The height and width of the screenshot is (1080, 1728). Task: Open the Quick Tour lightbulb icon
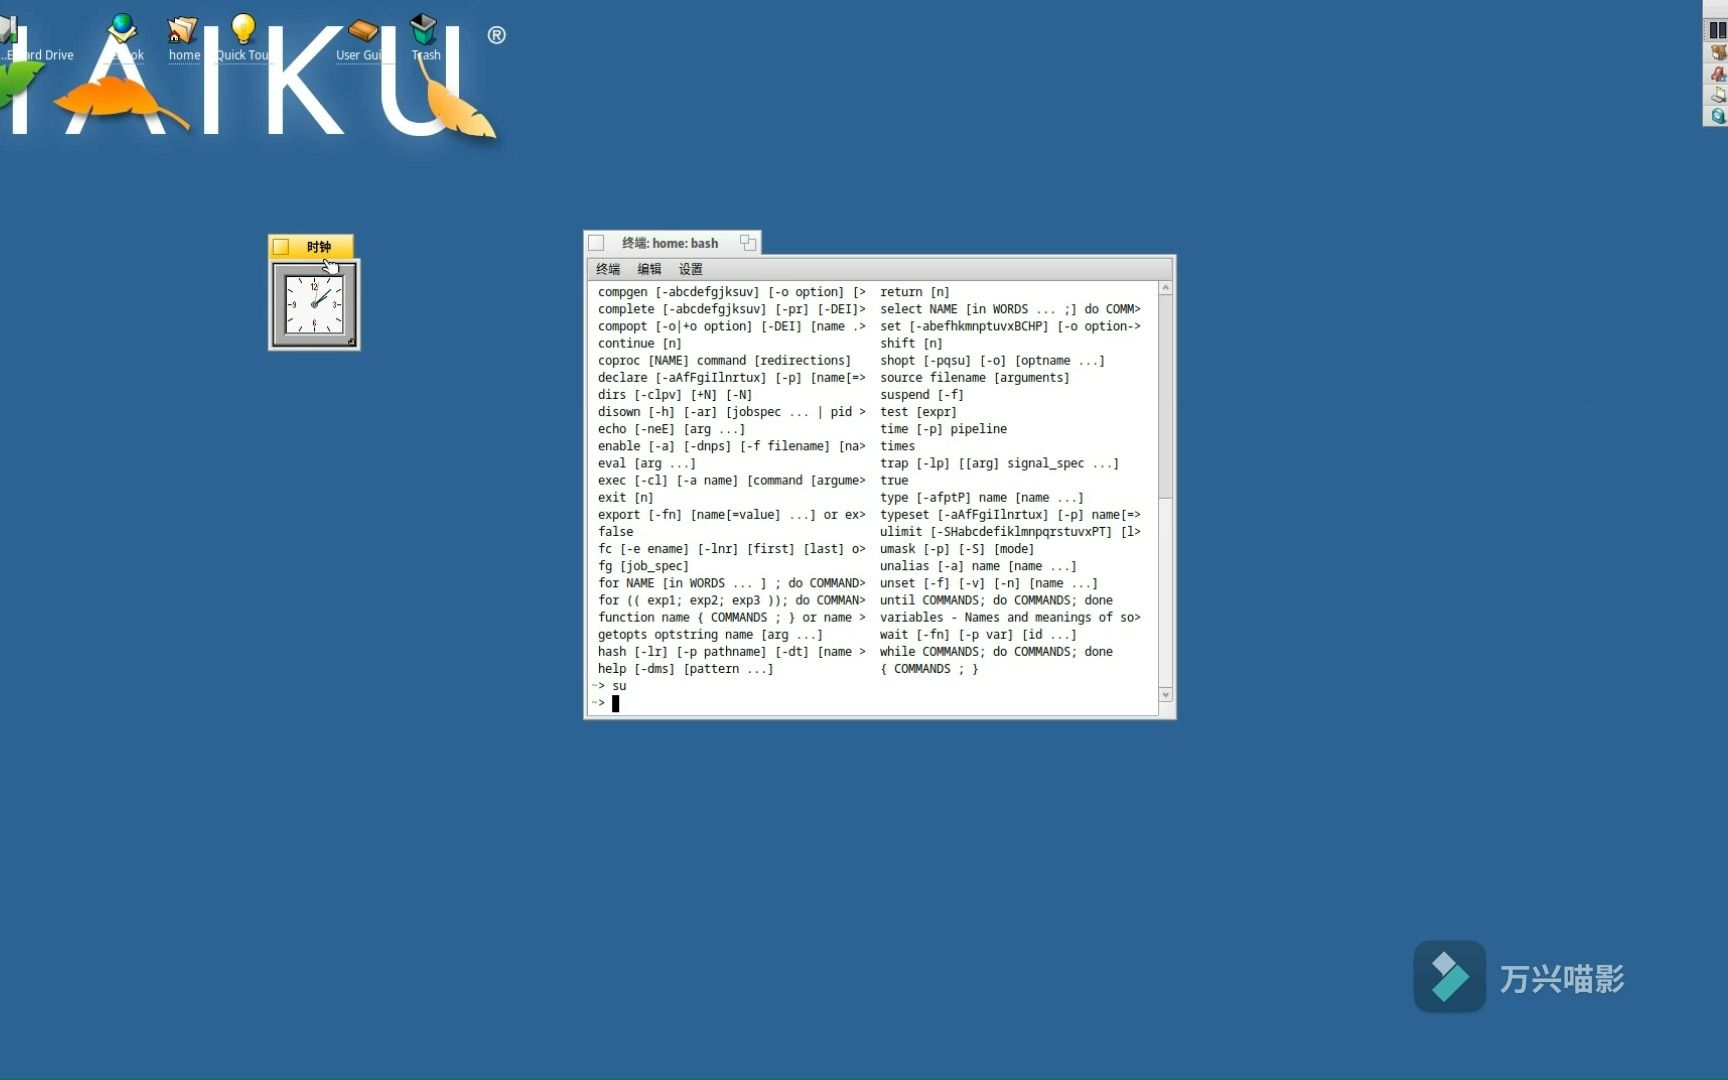tap(243, 29)
